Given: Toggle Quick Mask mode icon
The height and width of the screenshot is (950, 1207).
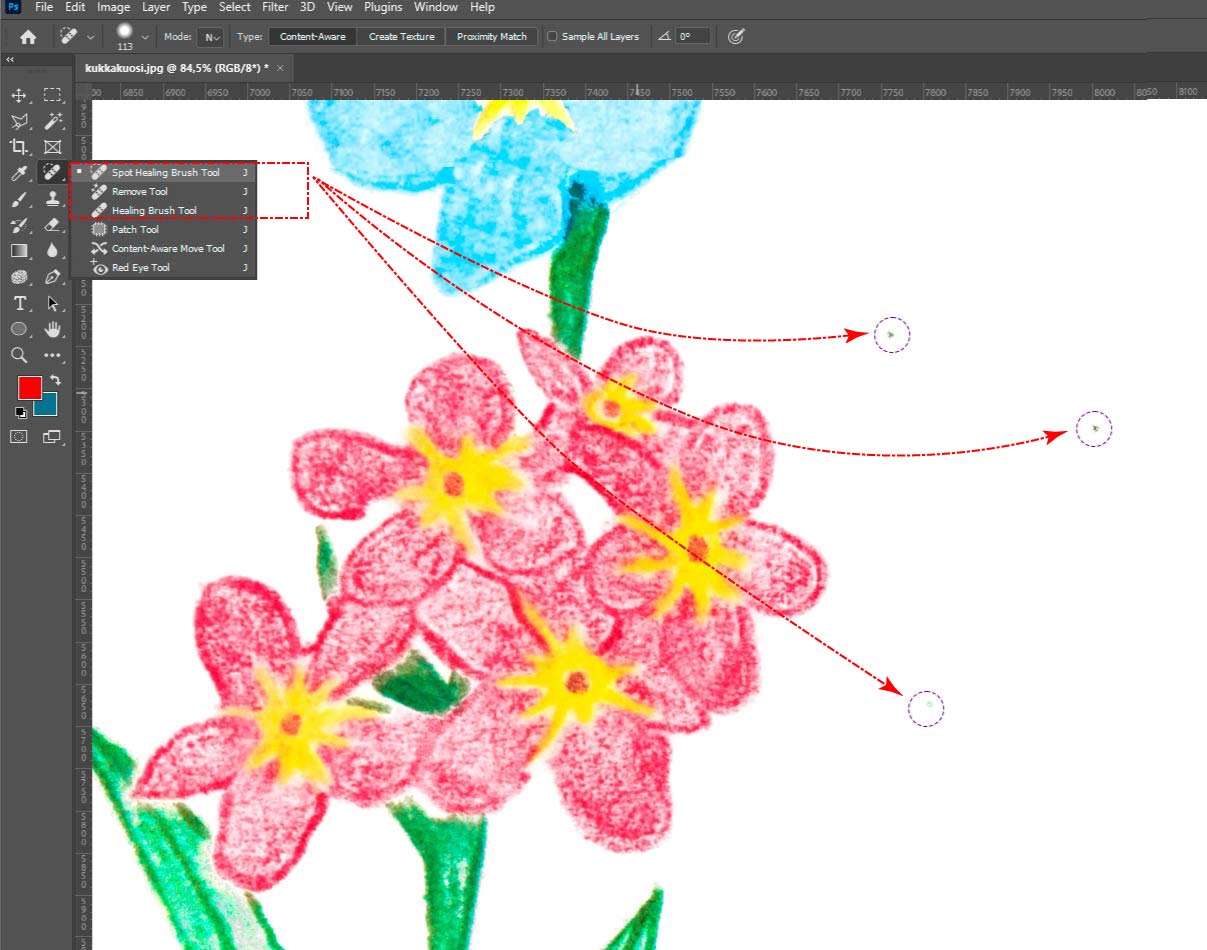Looking at the screenshot, I should point(19,436).
